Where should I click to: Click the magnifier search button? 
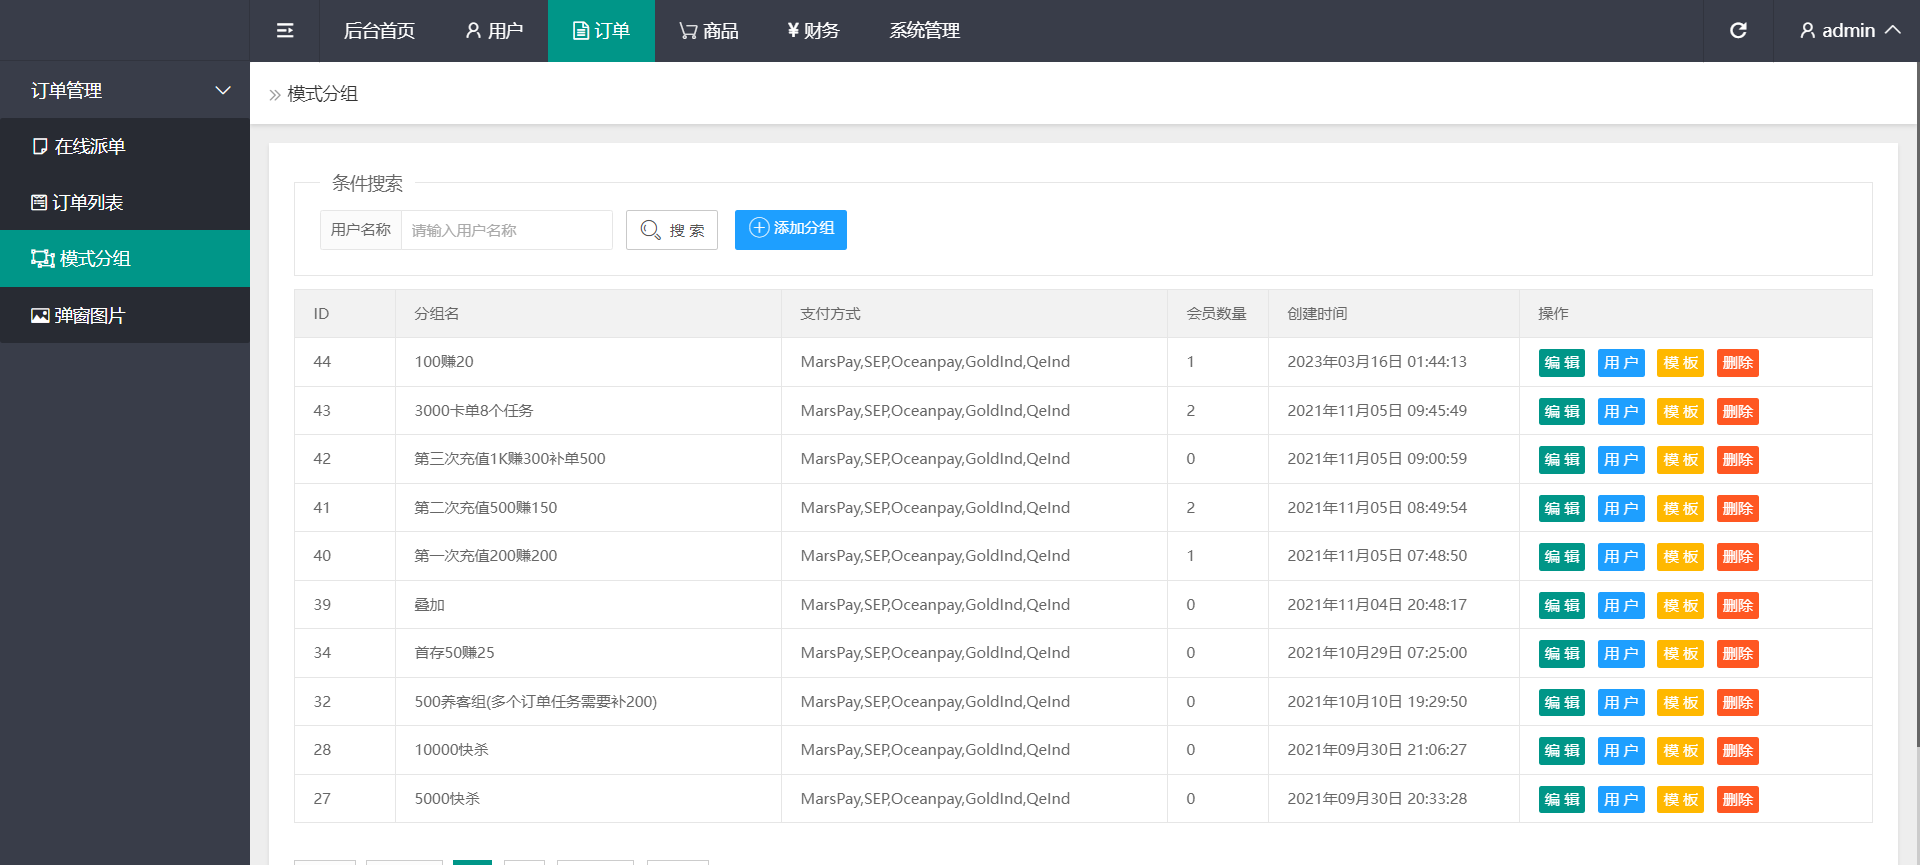coord(671,230)
